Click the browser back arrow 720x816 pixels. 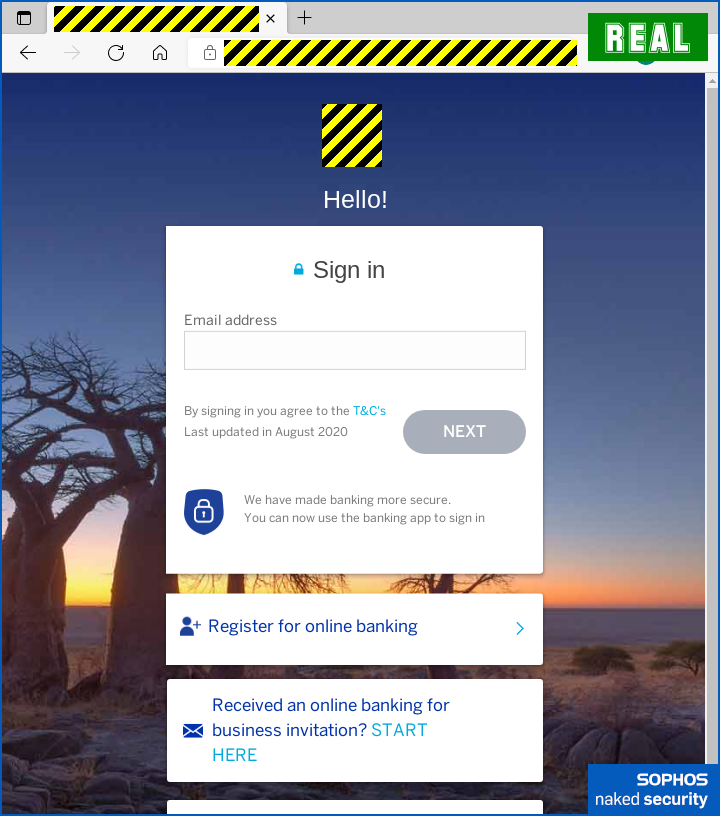point(28,53)
